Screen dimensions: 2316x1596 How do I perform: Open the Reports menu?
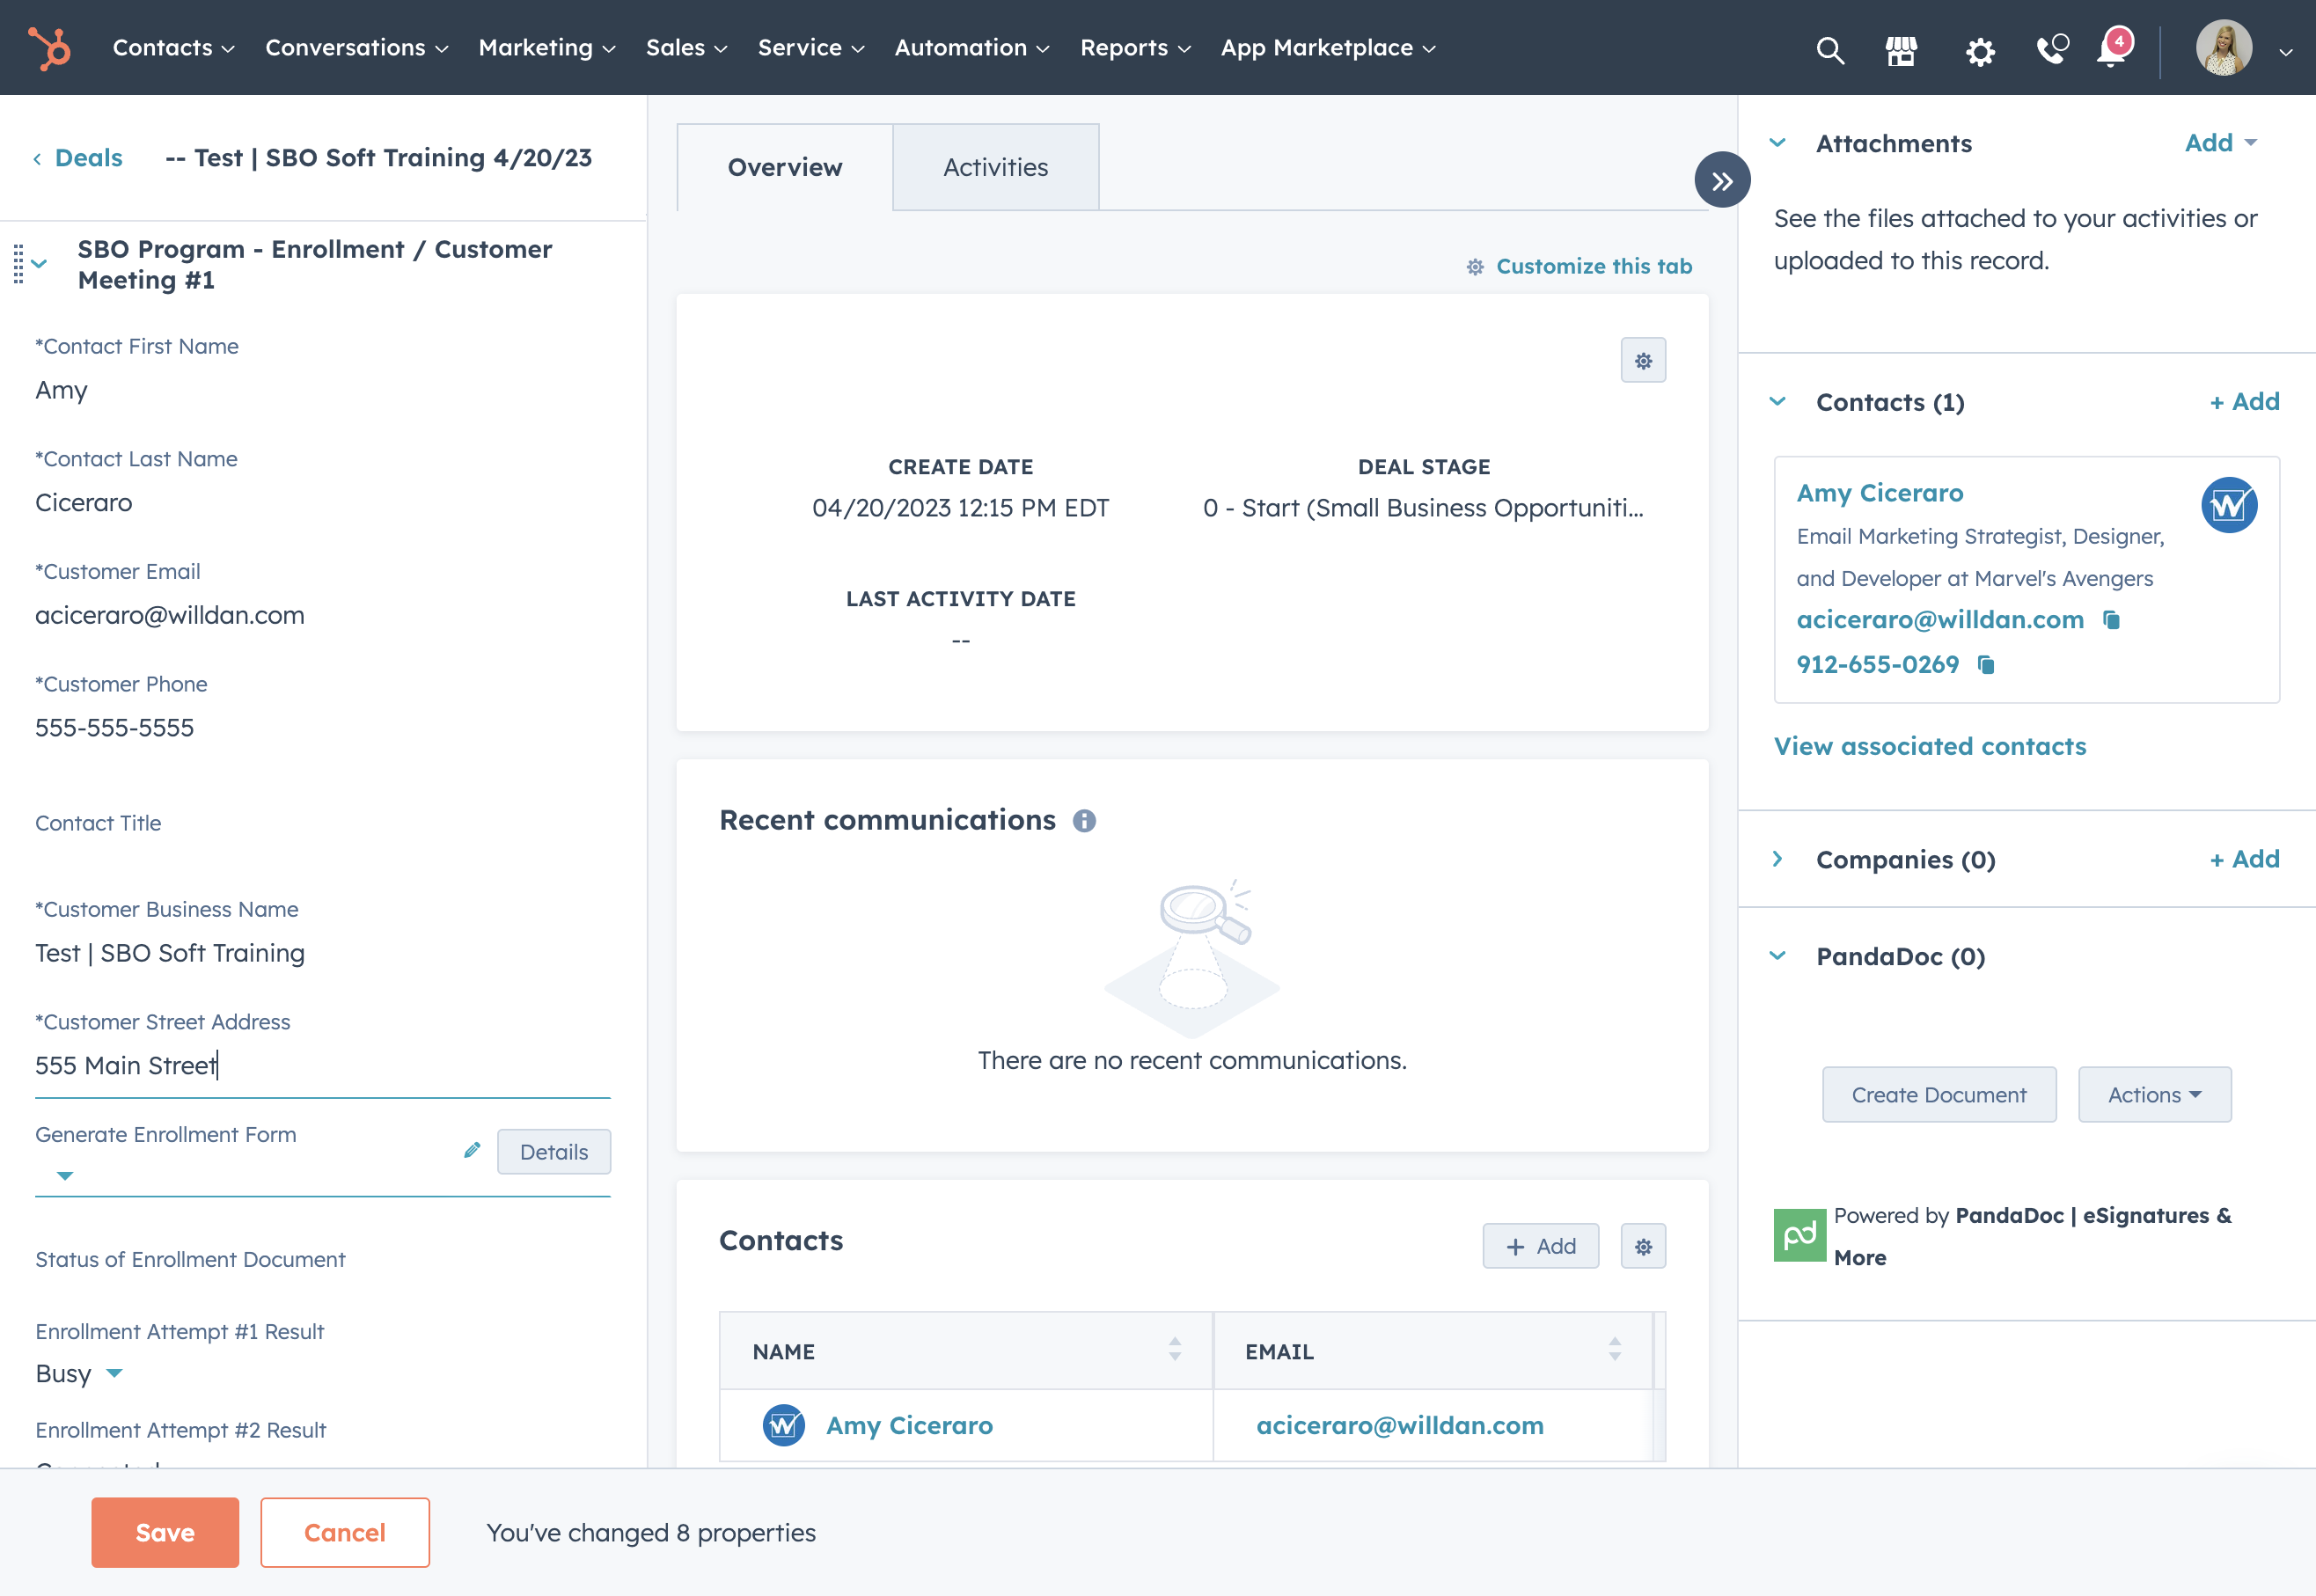pos(1135,48)
